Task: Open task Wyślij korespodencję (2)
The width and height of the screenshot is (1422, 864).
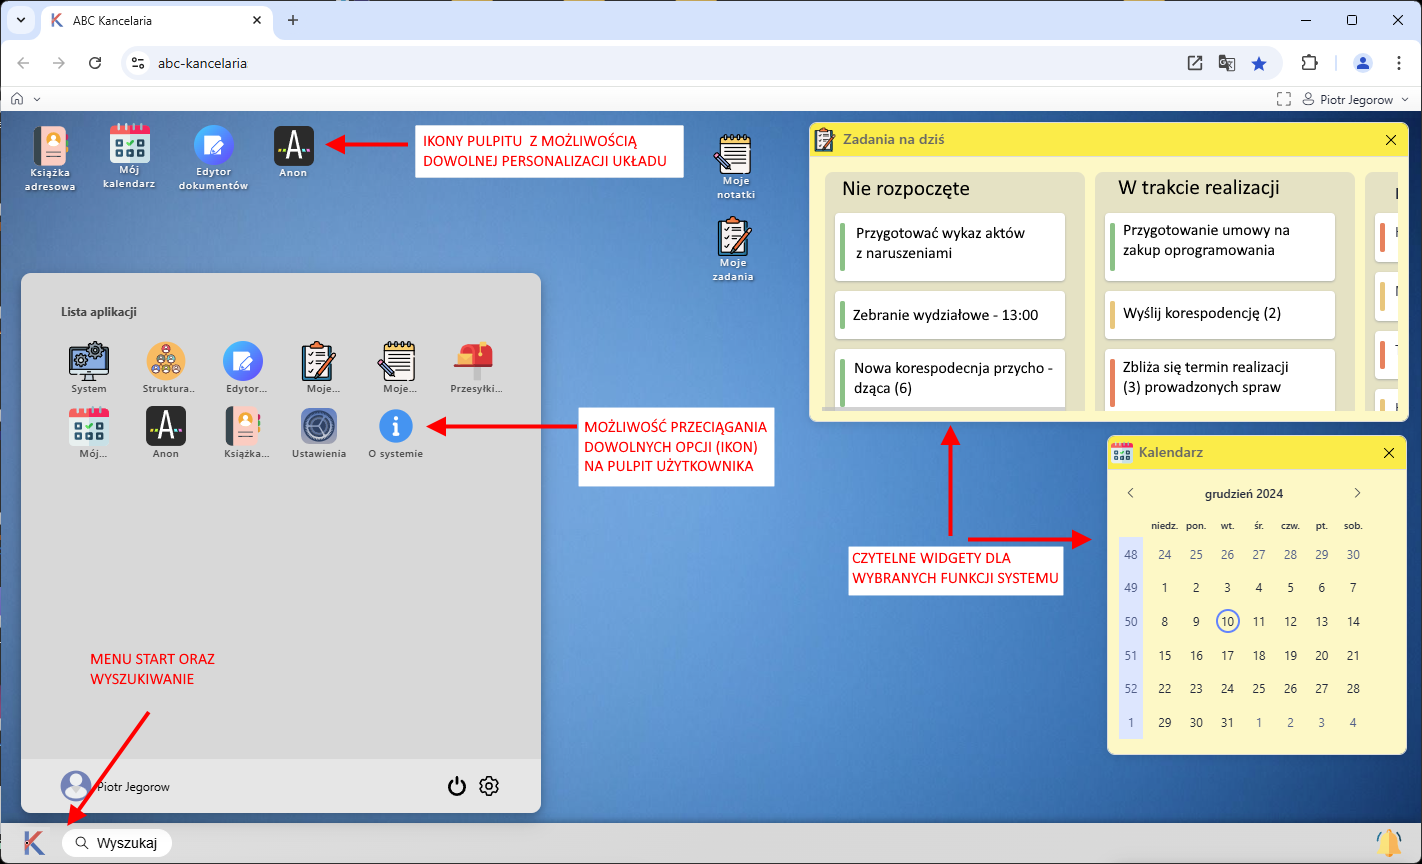Action: (x=1220, y=315)
